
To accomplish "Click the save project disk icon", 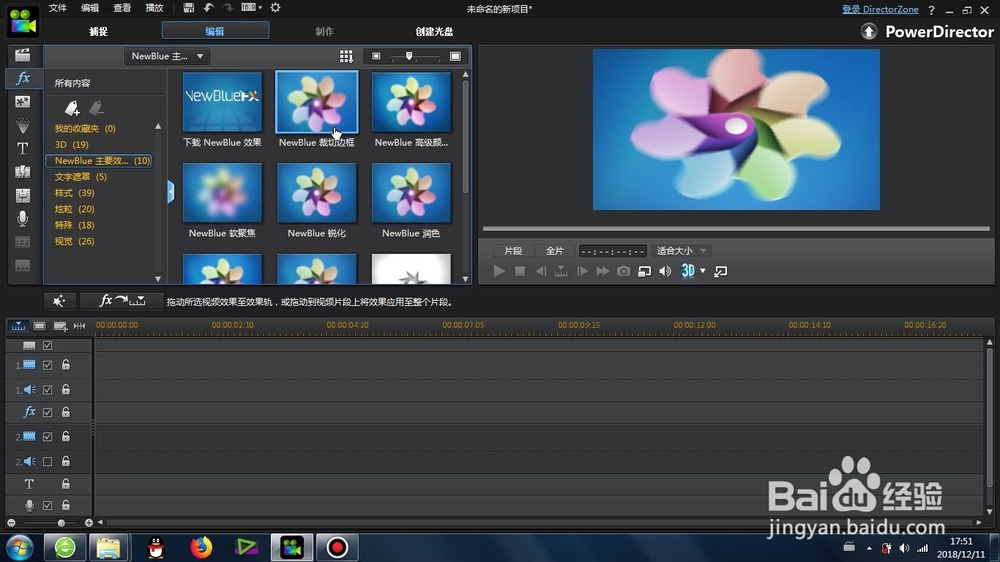I will tap(188, 8).
